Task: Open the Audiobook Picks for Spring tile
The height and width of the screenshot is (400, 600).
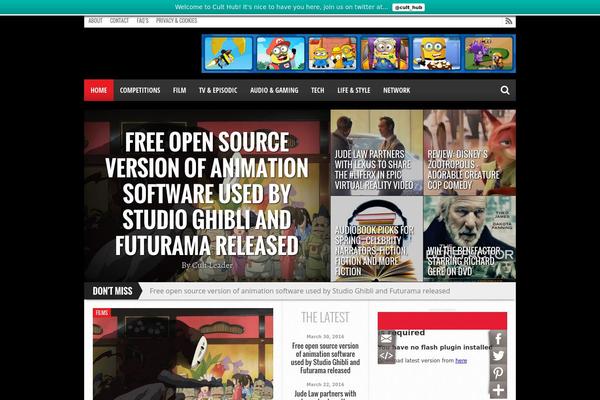Action: coord(377,239)
